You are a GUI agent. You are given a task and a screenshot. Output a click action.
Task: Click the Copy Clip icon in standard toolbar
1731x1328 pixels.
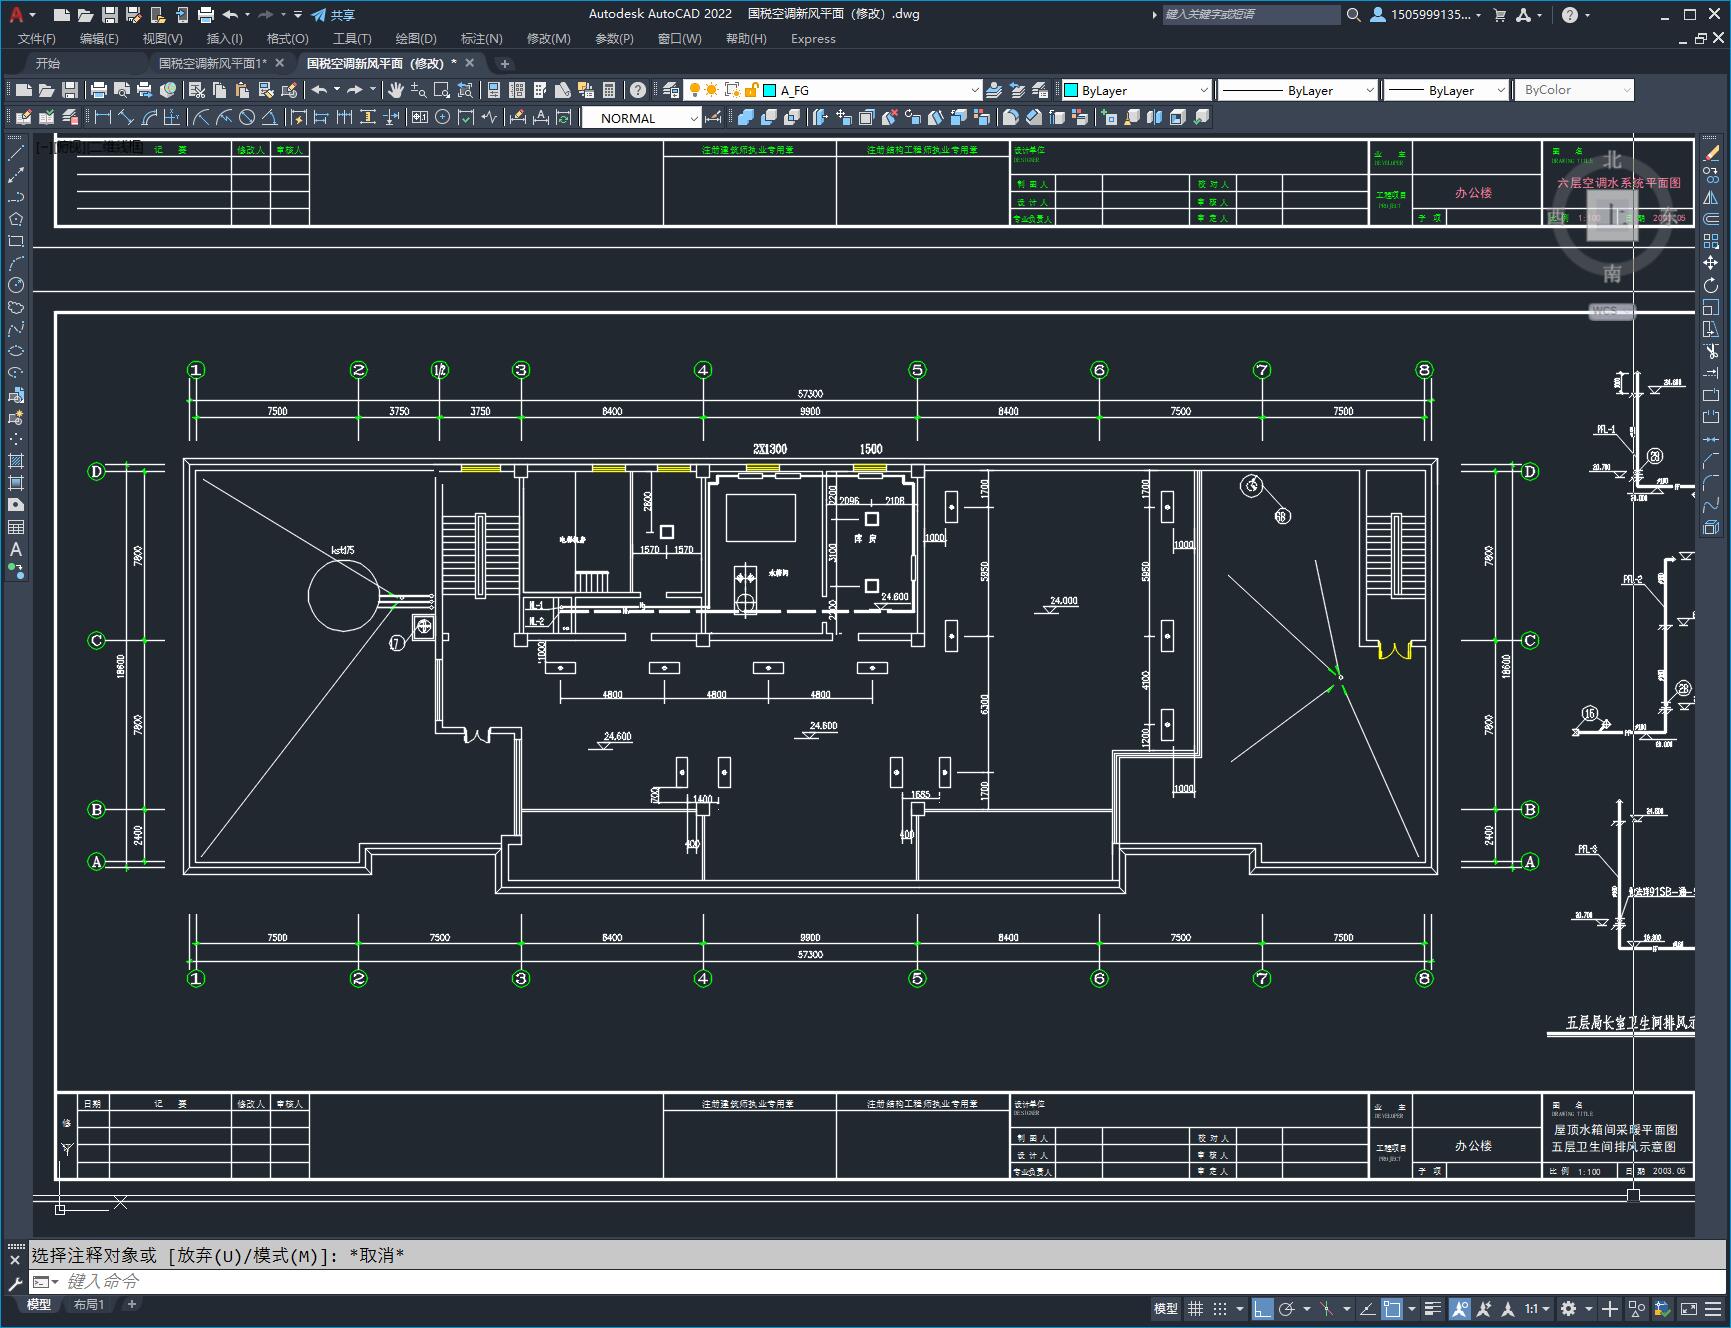pos(220,90)
